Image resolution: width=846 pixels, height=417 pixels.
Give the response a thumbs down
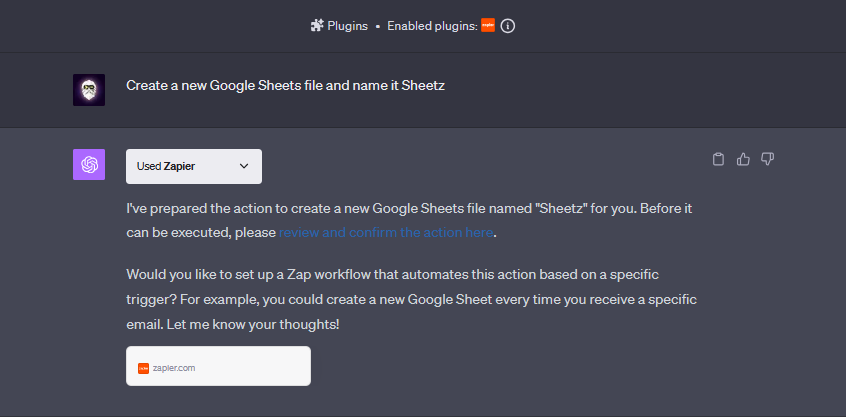pos(767,159)
